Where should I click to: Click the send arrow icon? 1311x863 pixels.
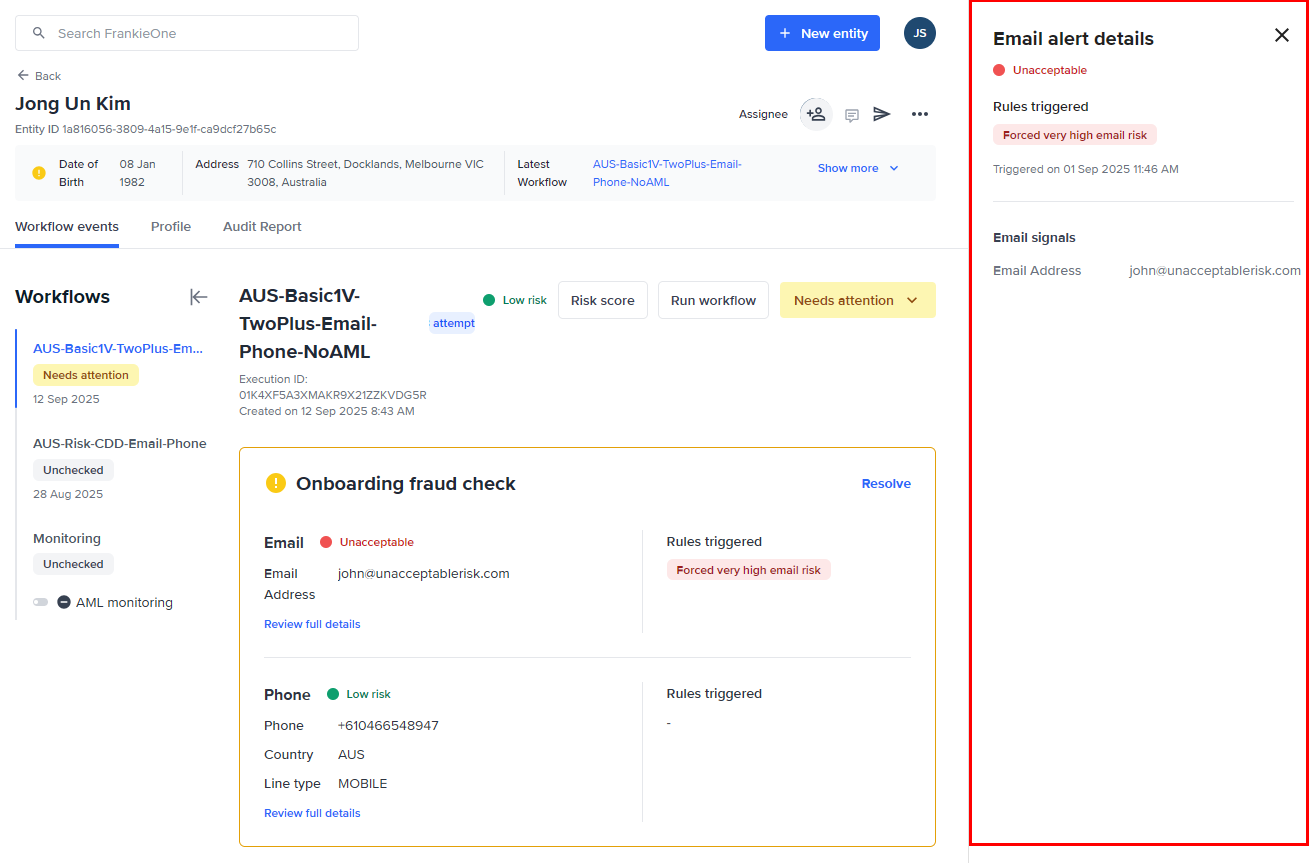coord(881,114)
